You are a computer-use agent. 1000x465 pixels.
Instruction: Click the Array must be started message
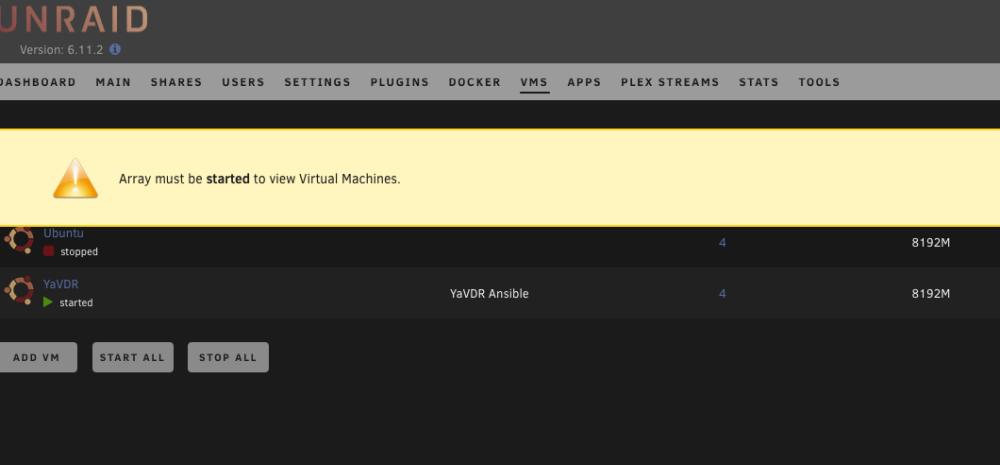tap(260, 179)
